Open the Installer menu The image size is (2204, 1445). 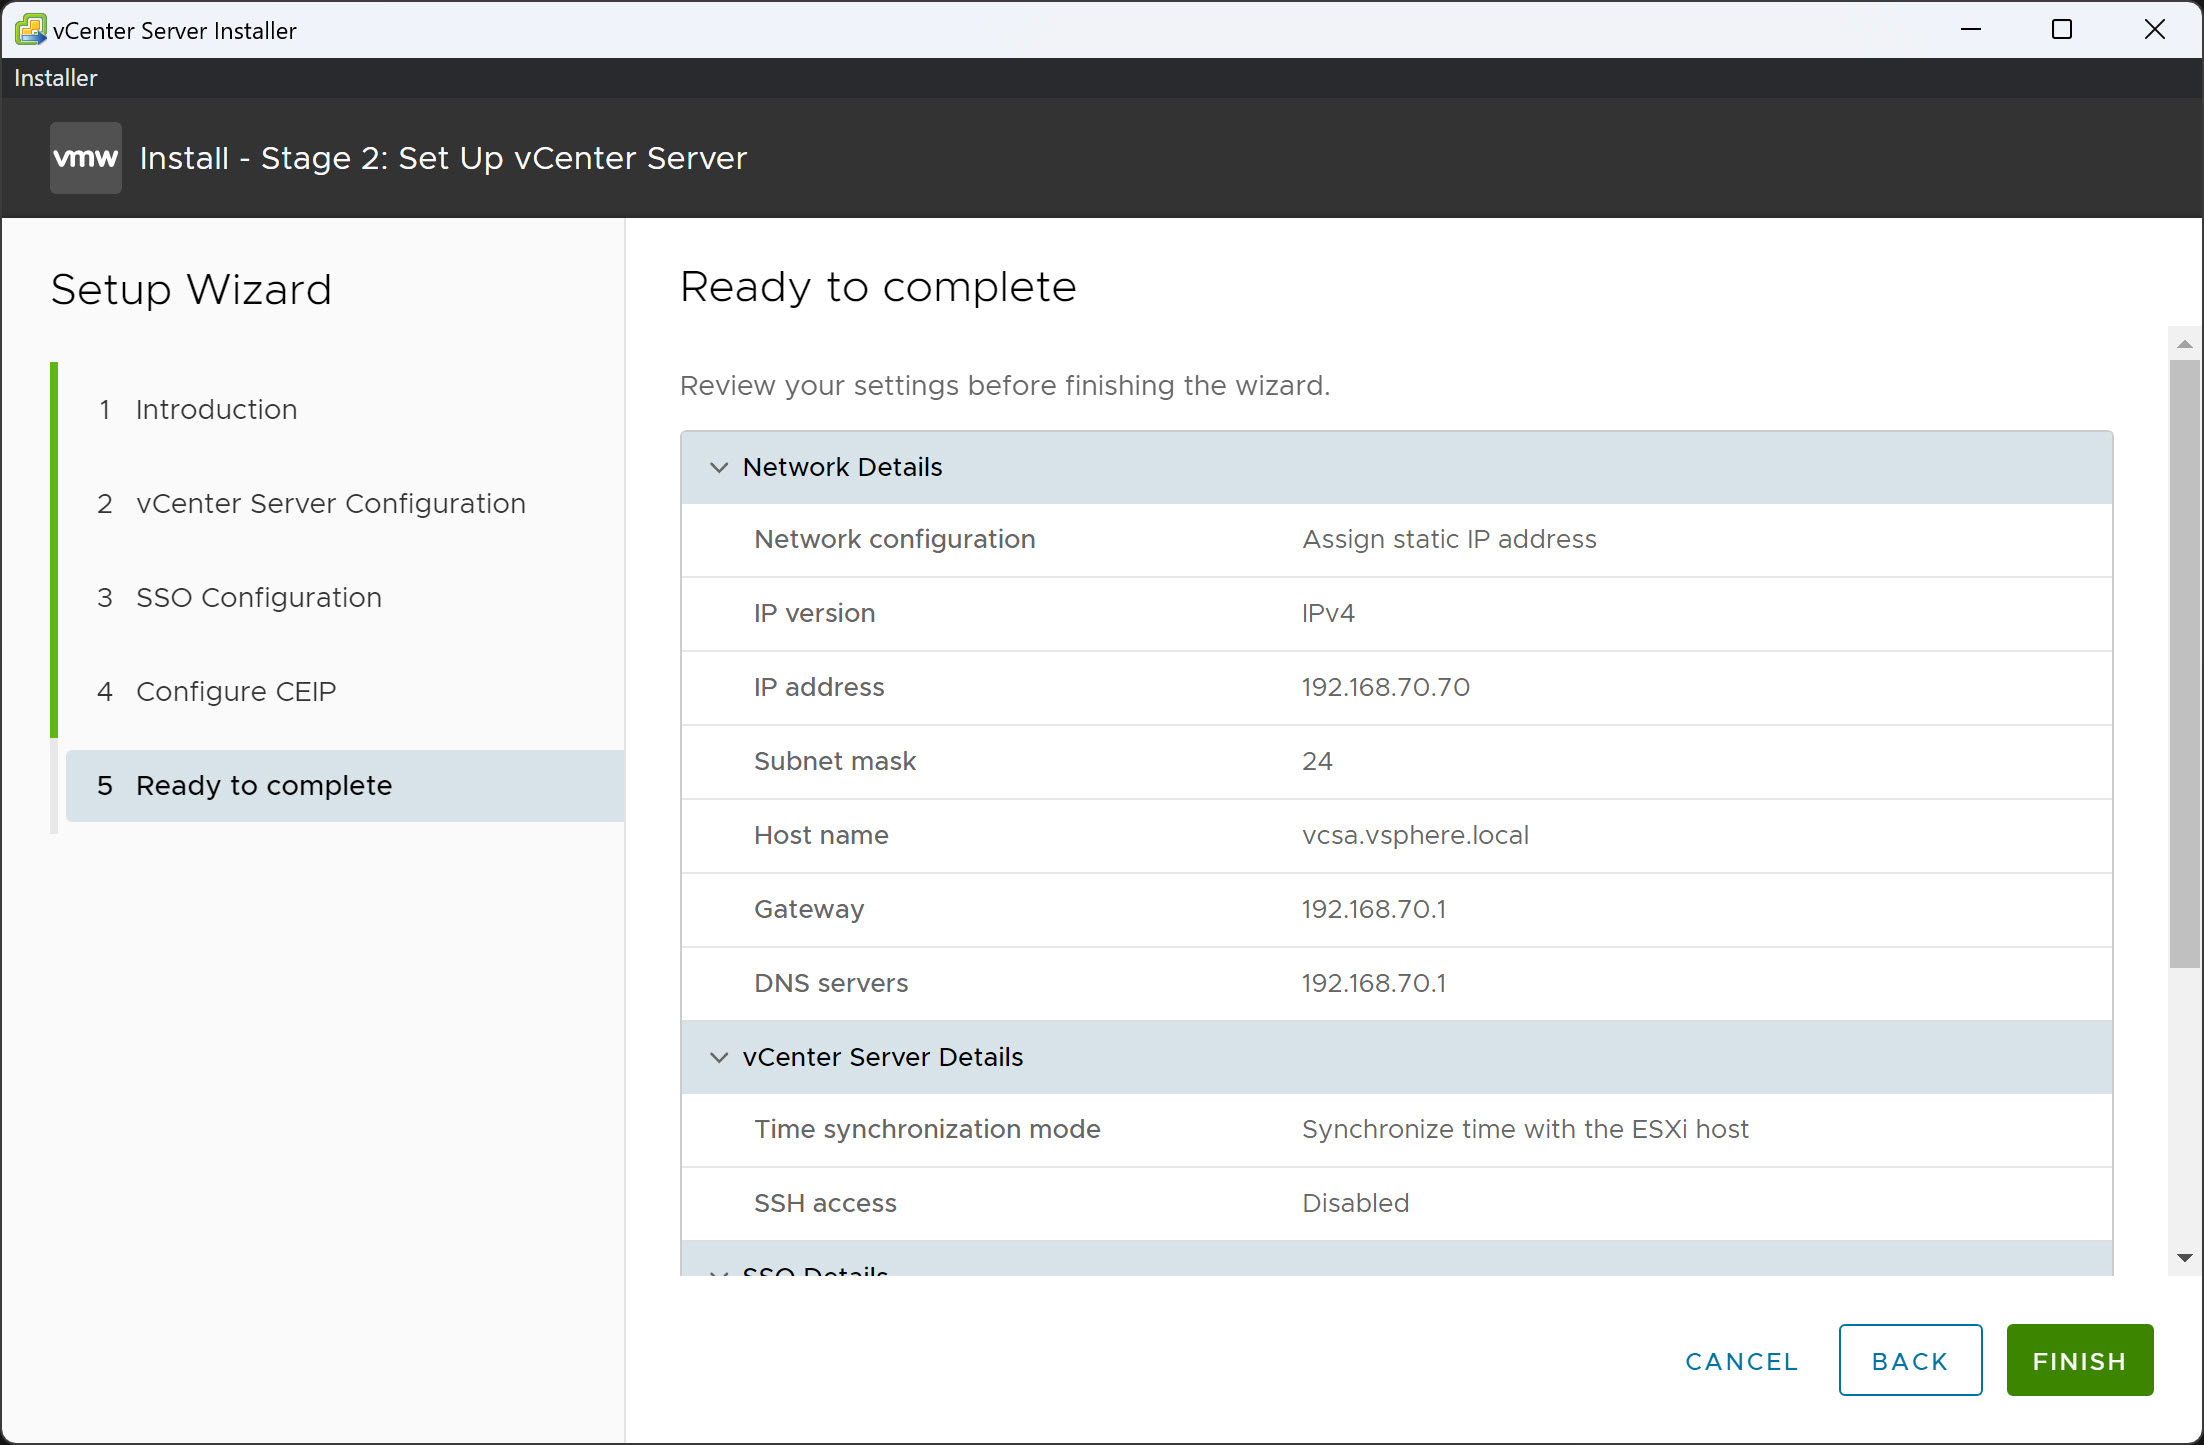coord(55,77)
